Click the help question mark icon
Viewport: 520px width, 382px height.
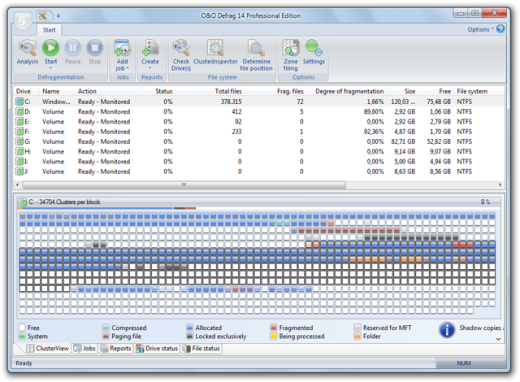[x=500, y=29]
